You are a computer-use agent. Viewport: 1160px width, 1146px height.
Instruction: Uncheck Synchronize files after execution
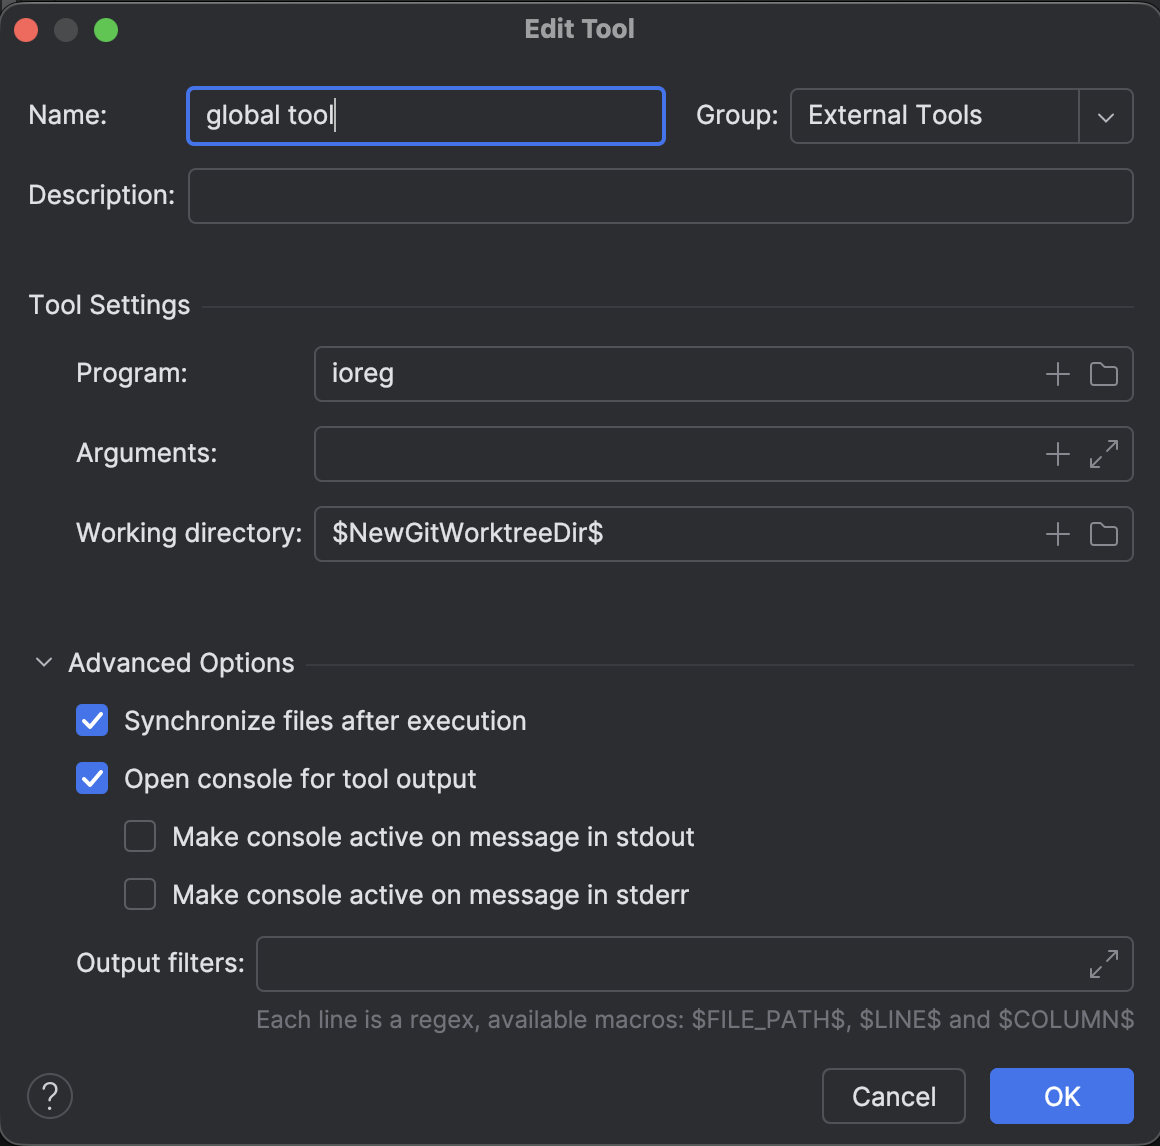click(x=92, y=720)
